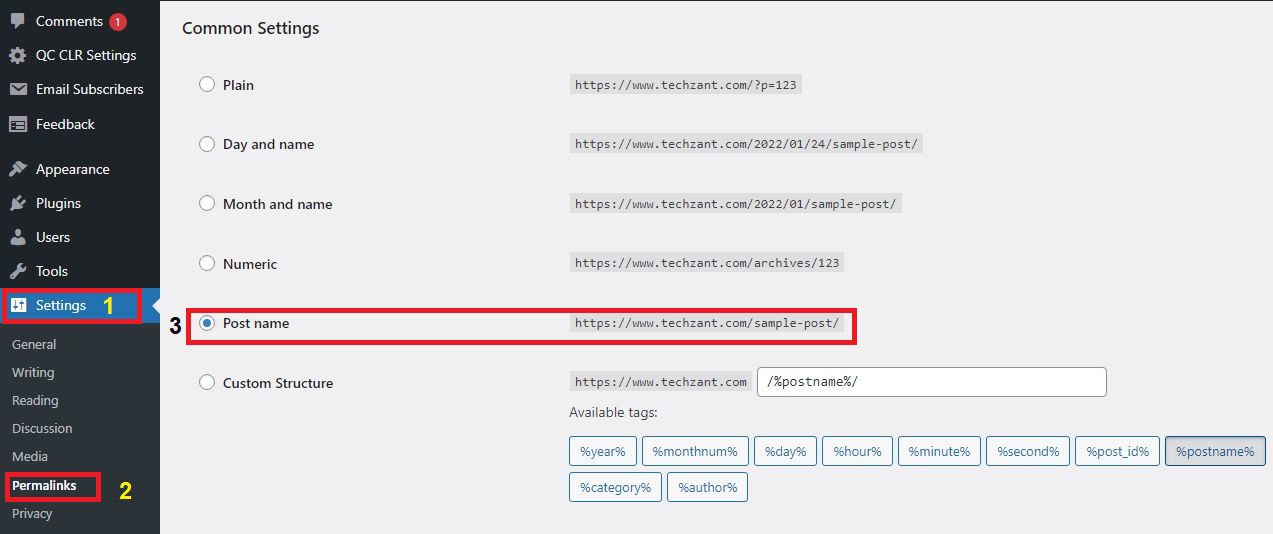1273x534 pixels.
Task: Select the Custom Structure radio button
Action: pos(207,382)
